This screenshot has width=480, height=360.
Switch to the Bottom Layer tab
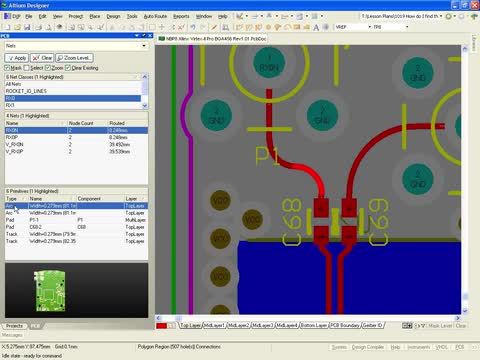pyautogui.click(x=314, y=325)
